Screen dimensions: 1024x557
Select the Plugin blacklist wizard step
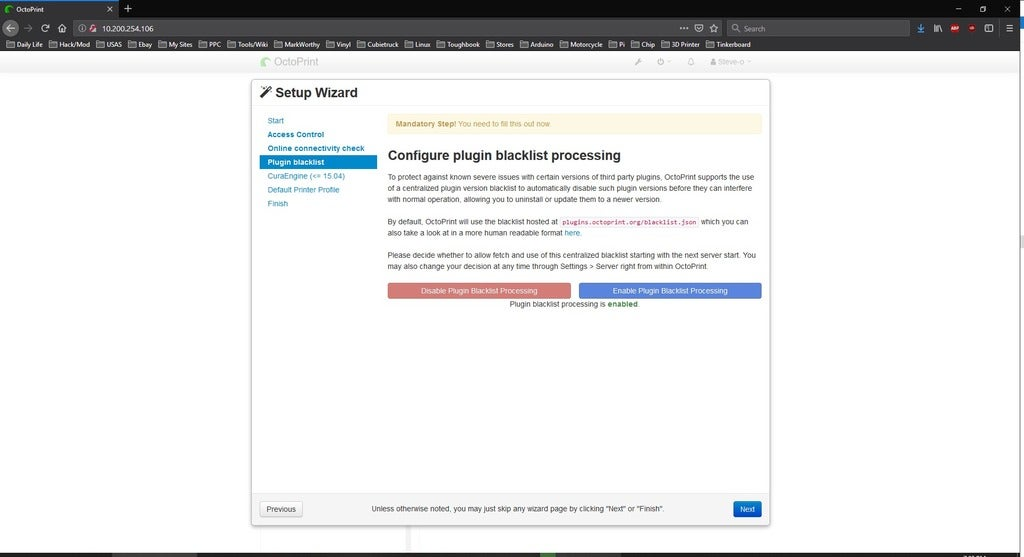click(318, 162)
